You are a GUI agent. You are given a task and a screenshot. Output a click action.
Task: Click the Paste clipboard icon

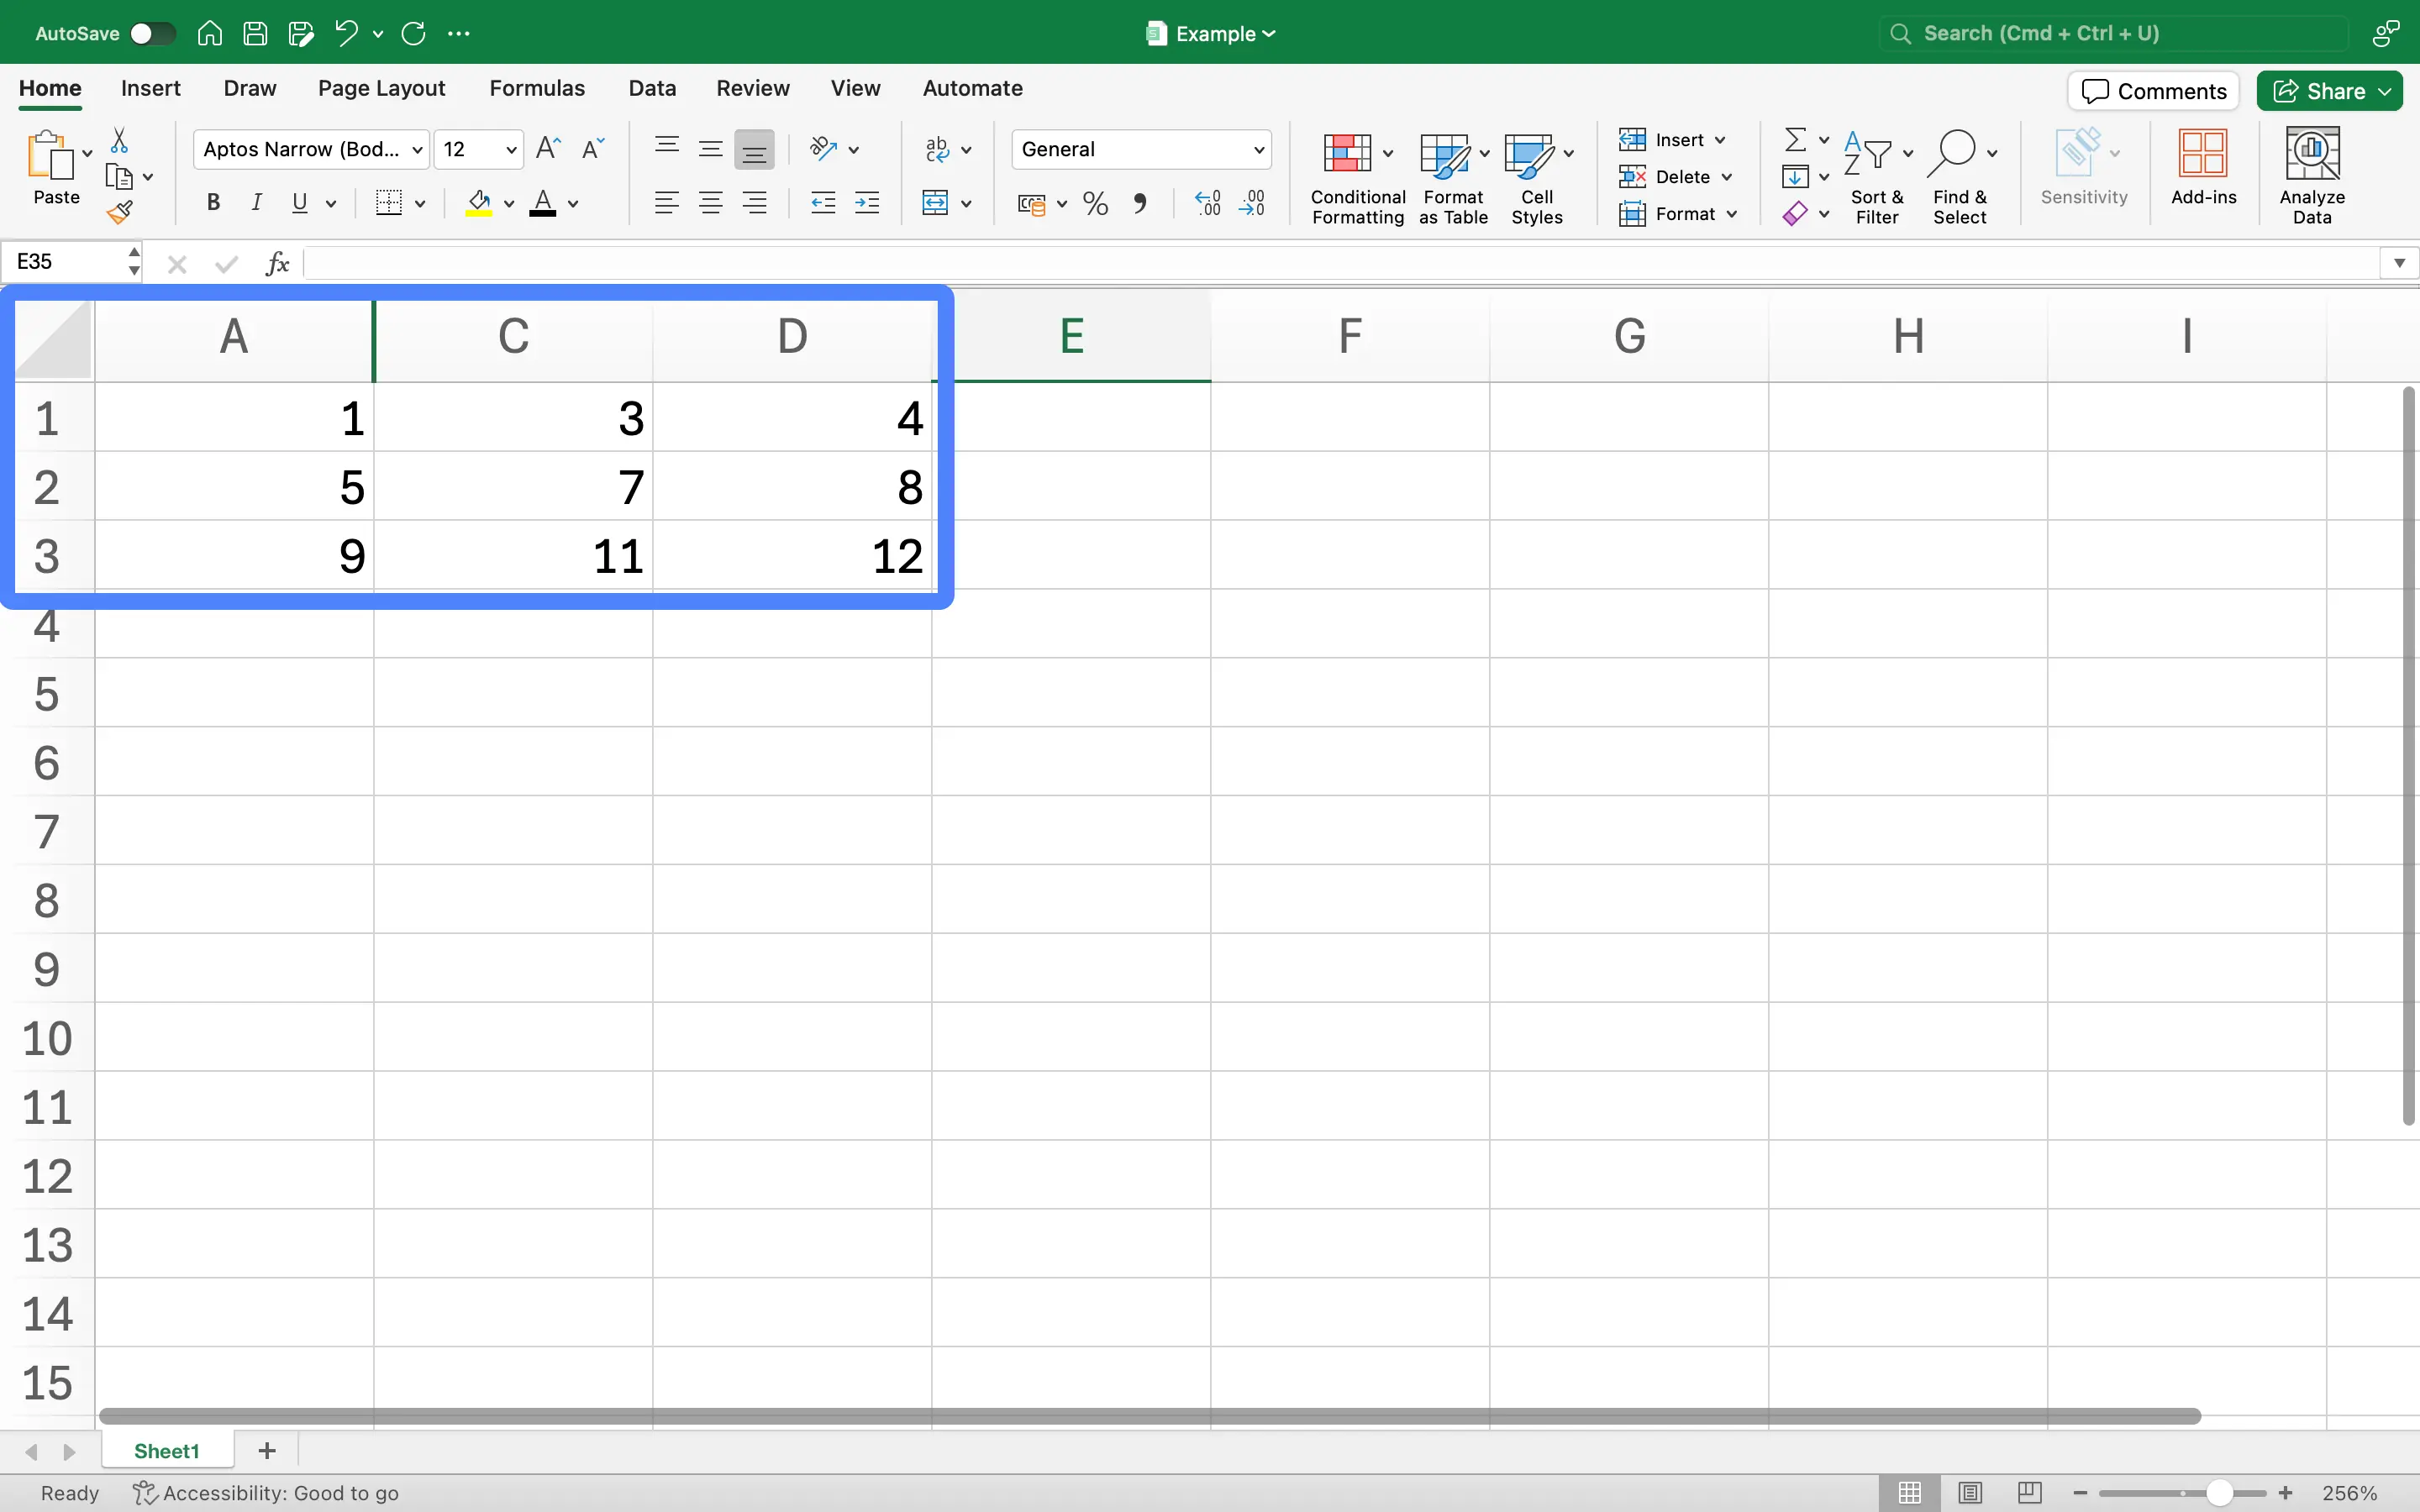coord(50,156)
